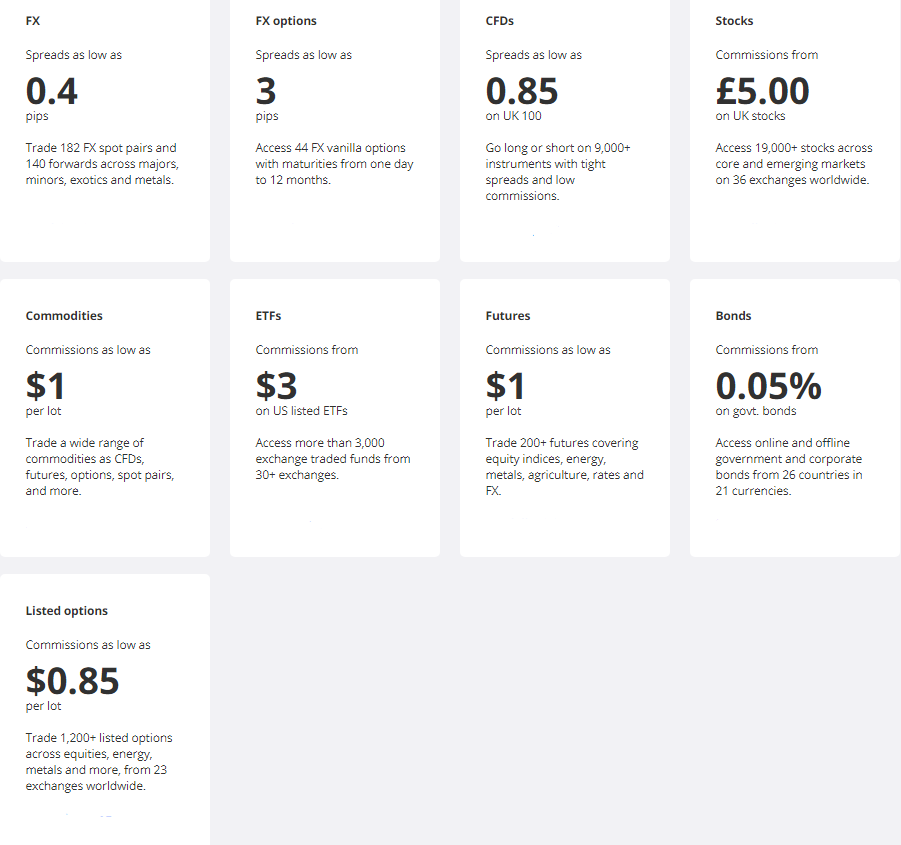Select the ETFs card title
The height and width of the screenshot is (845, 901).
268,315
